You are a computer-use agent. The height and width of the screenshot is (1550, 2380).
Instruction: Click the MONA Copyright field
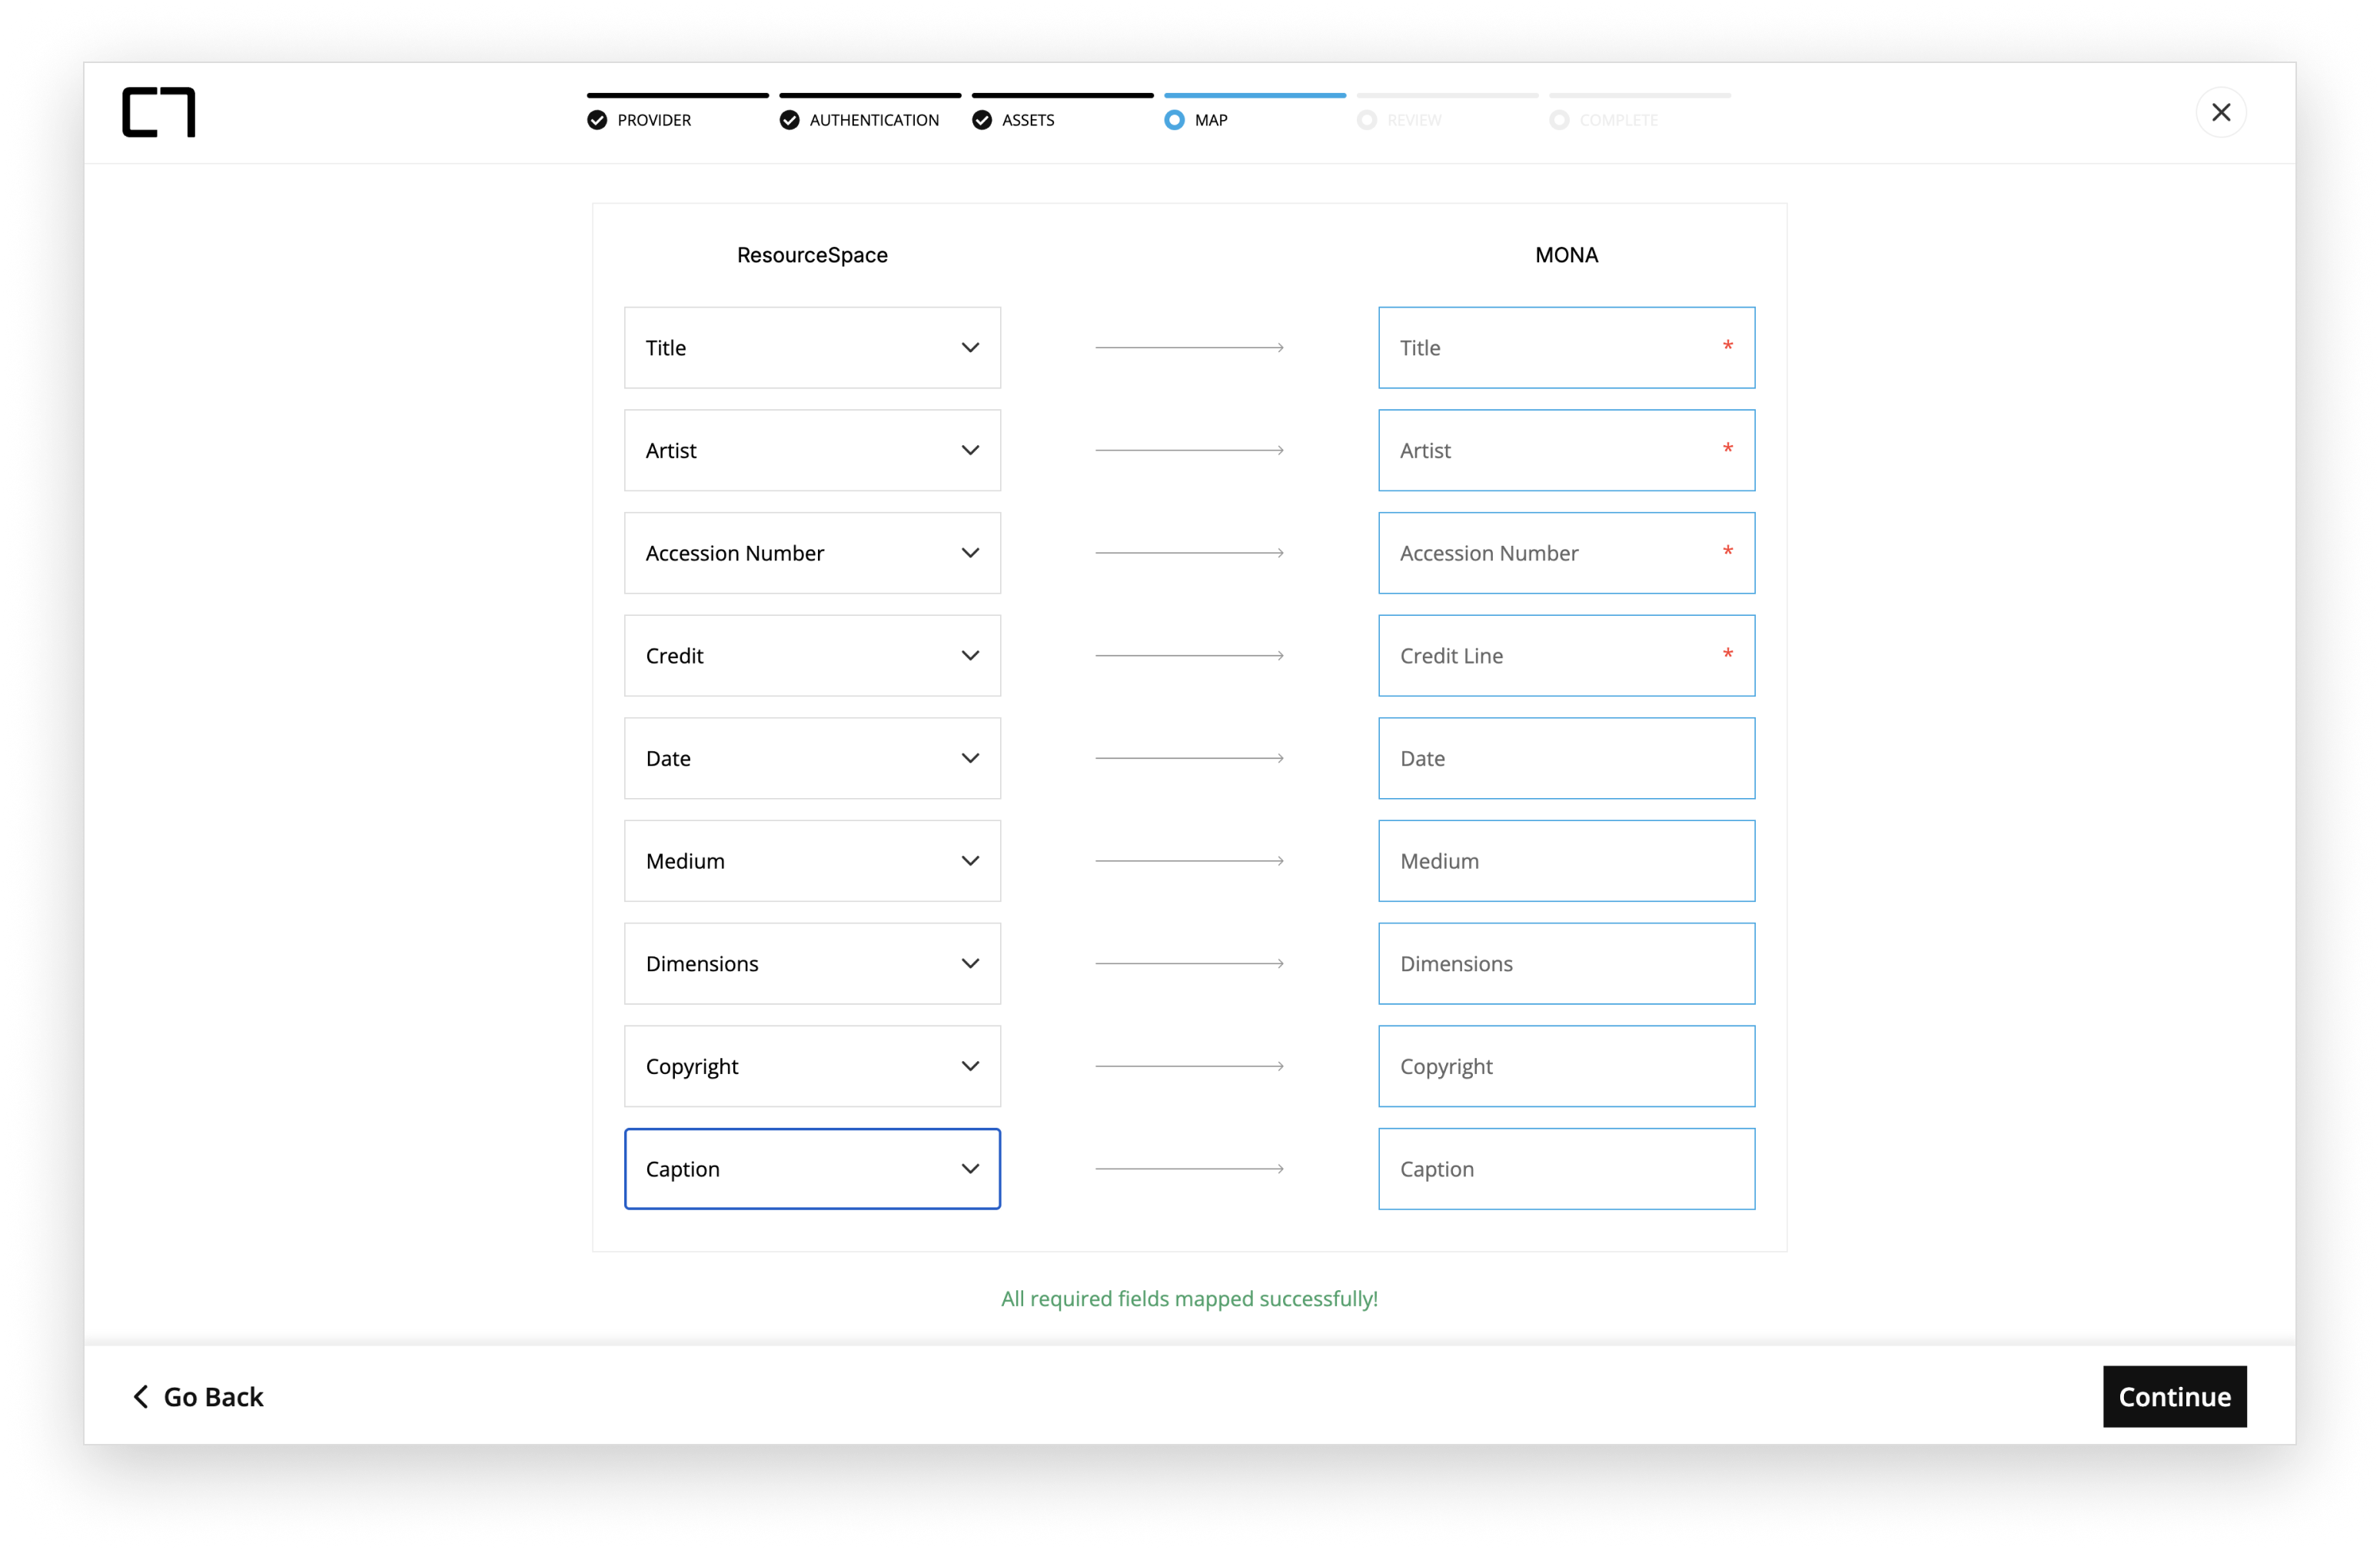[x=1566, y=1066]
